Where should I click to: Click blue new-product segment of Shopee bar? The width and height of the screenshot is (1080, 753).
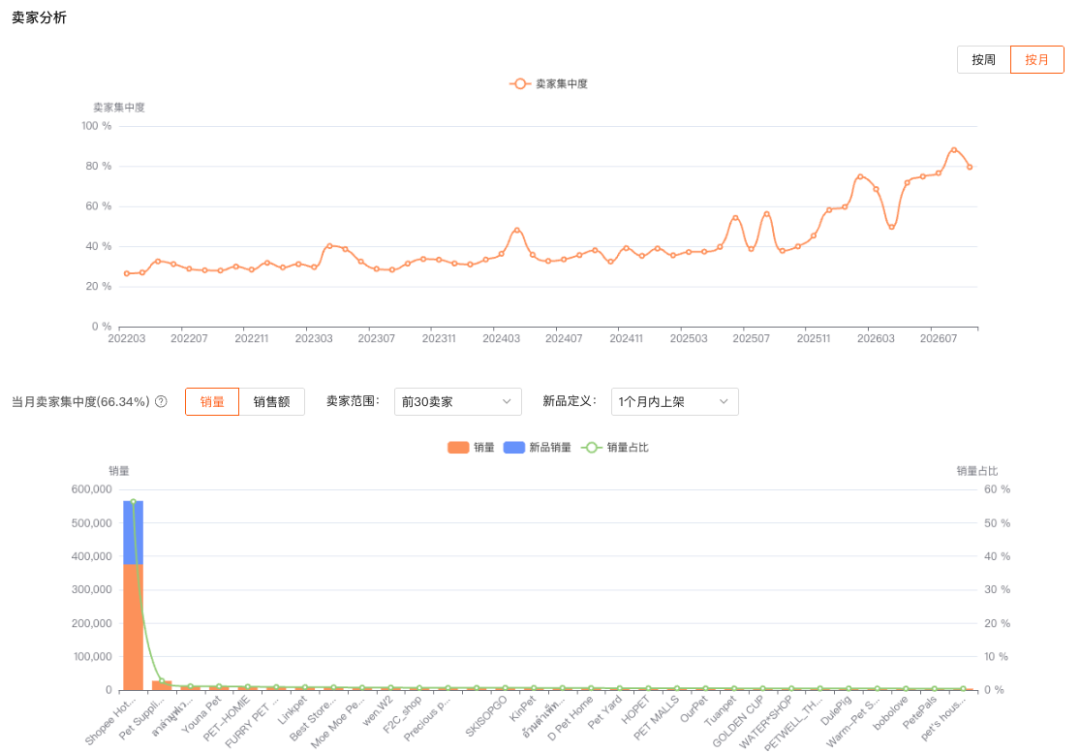(x=133, y=533)
